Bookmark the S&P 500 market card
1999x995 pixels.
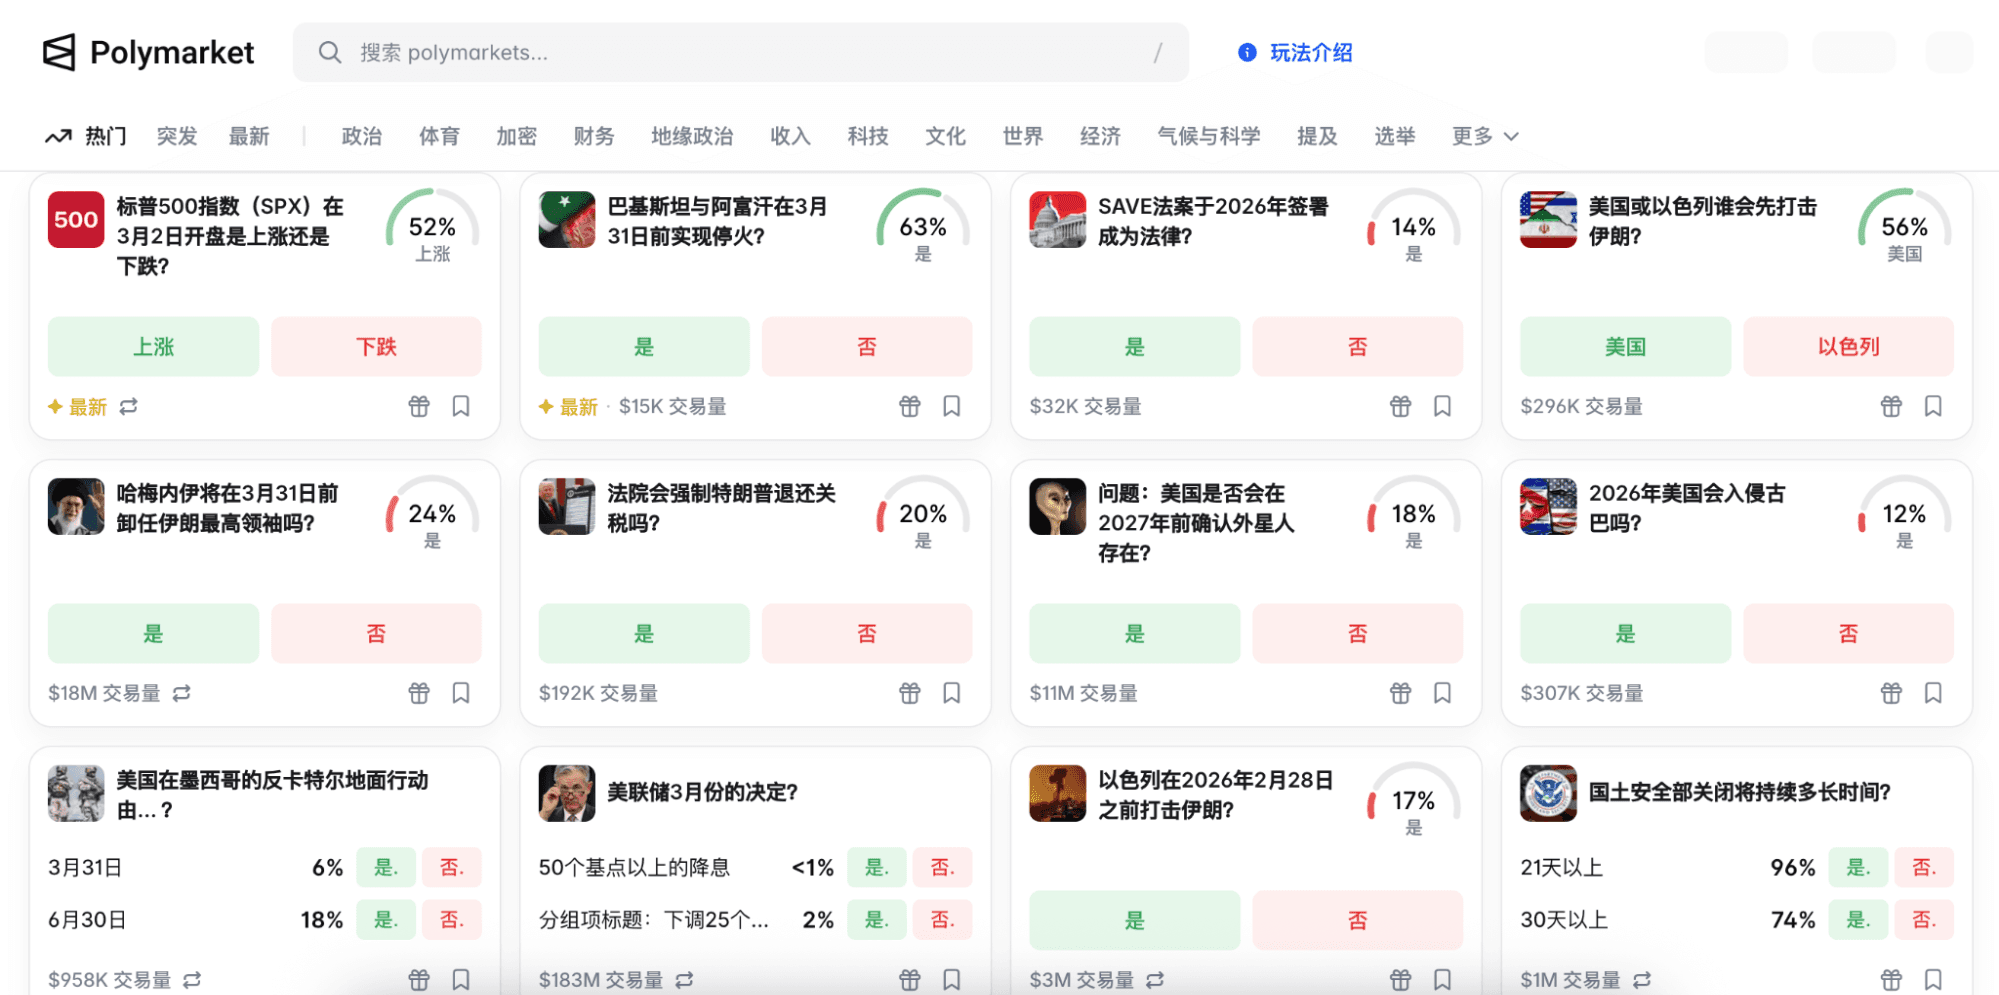[461, 406]
